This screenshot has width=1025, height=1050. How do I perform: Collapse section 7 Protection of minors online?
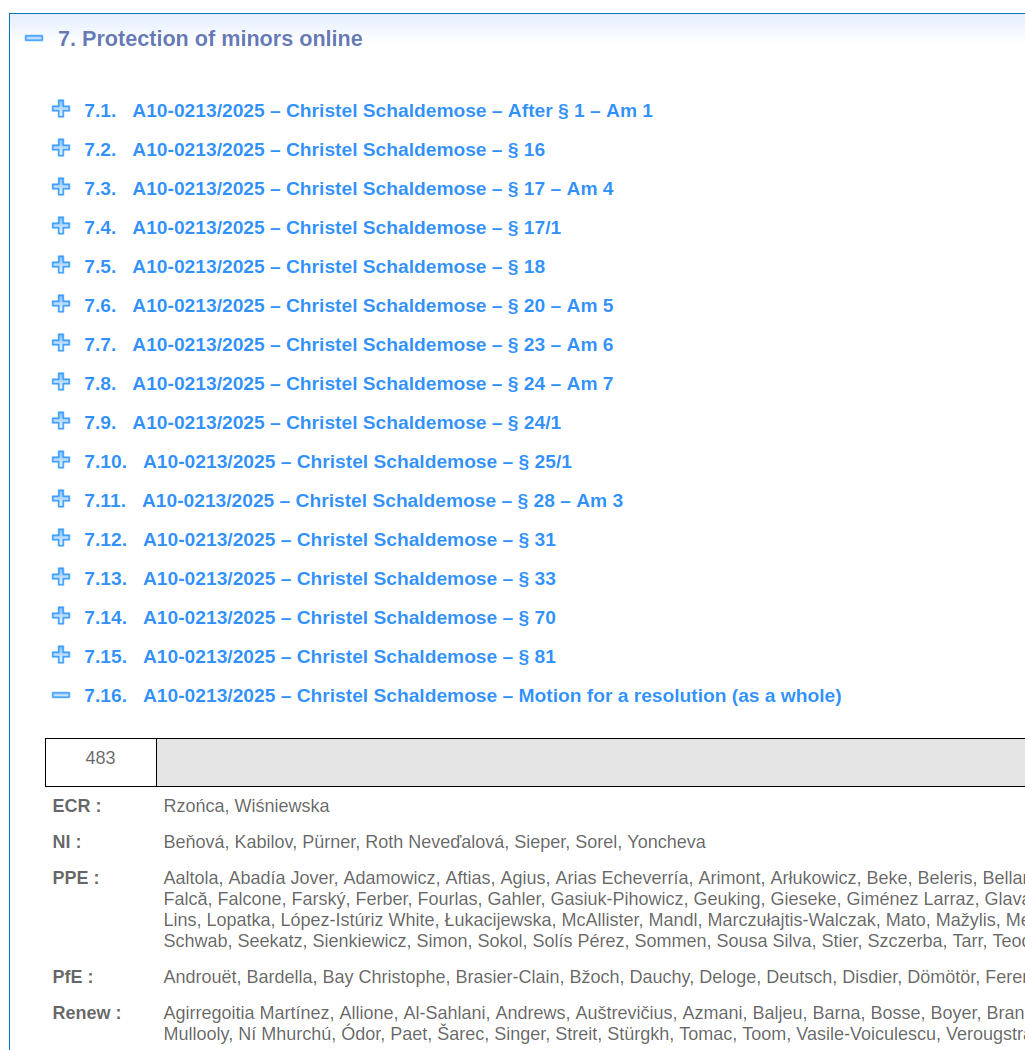point(34,39)
